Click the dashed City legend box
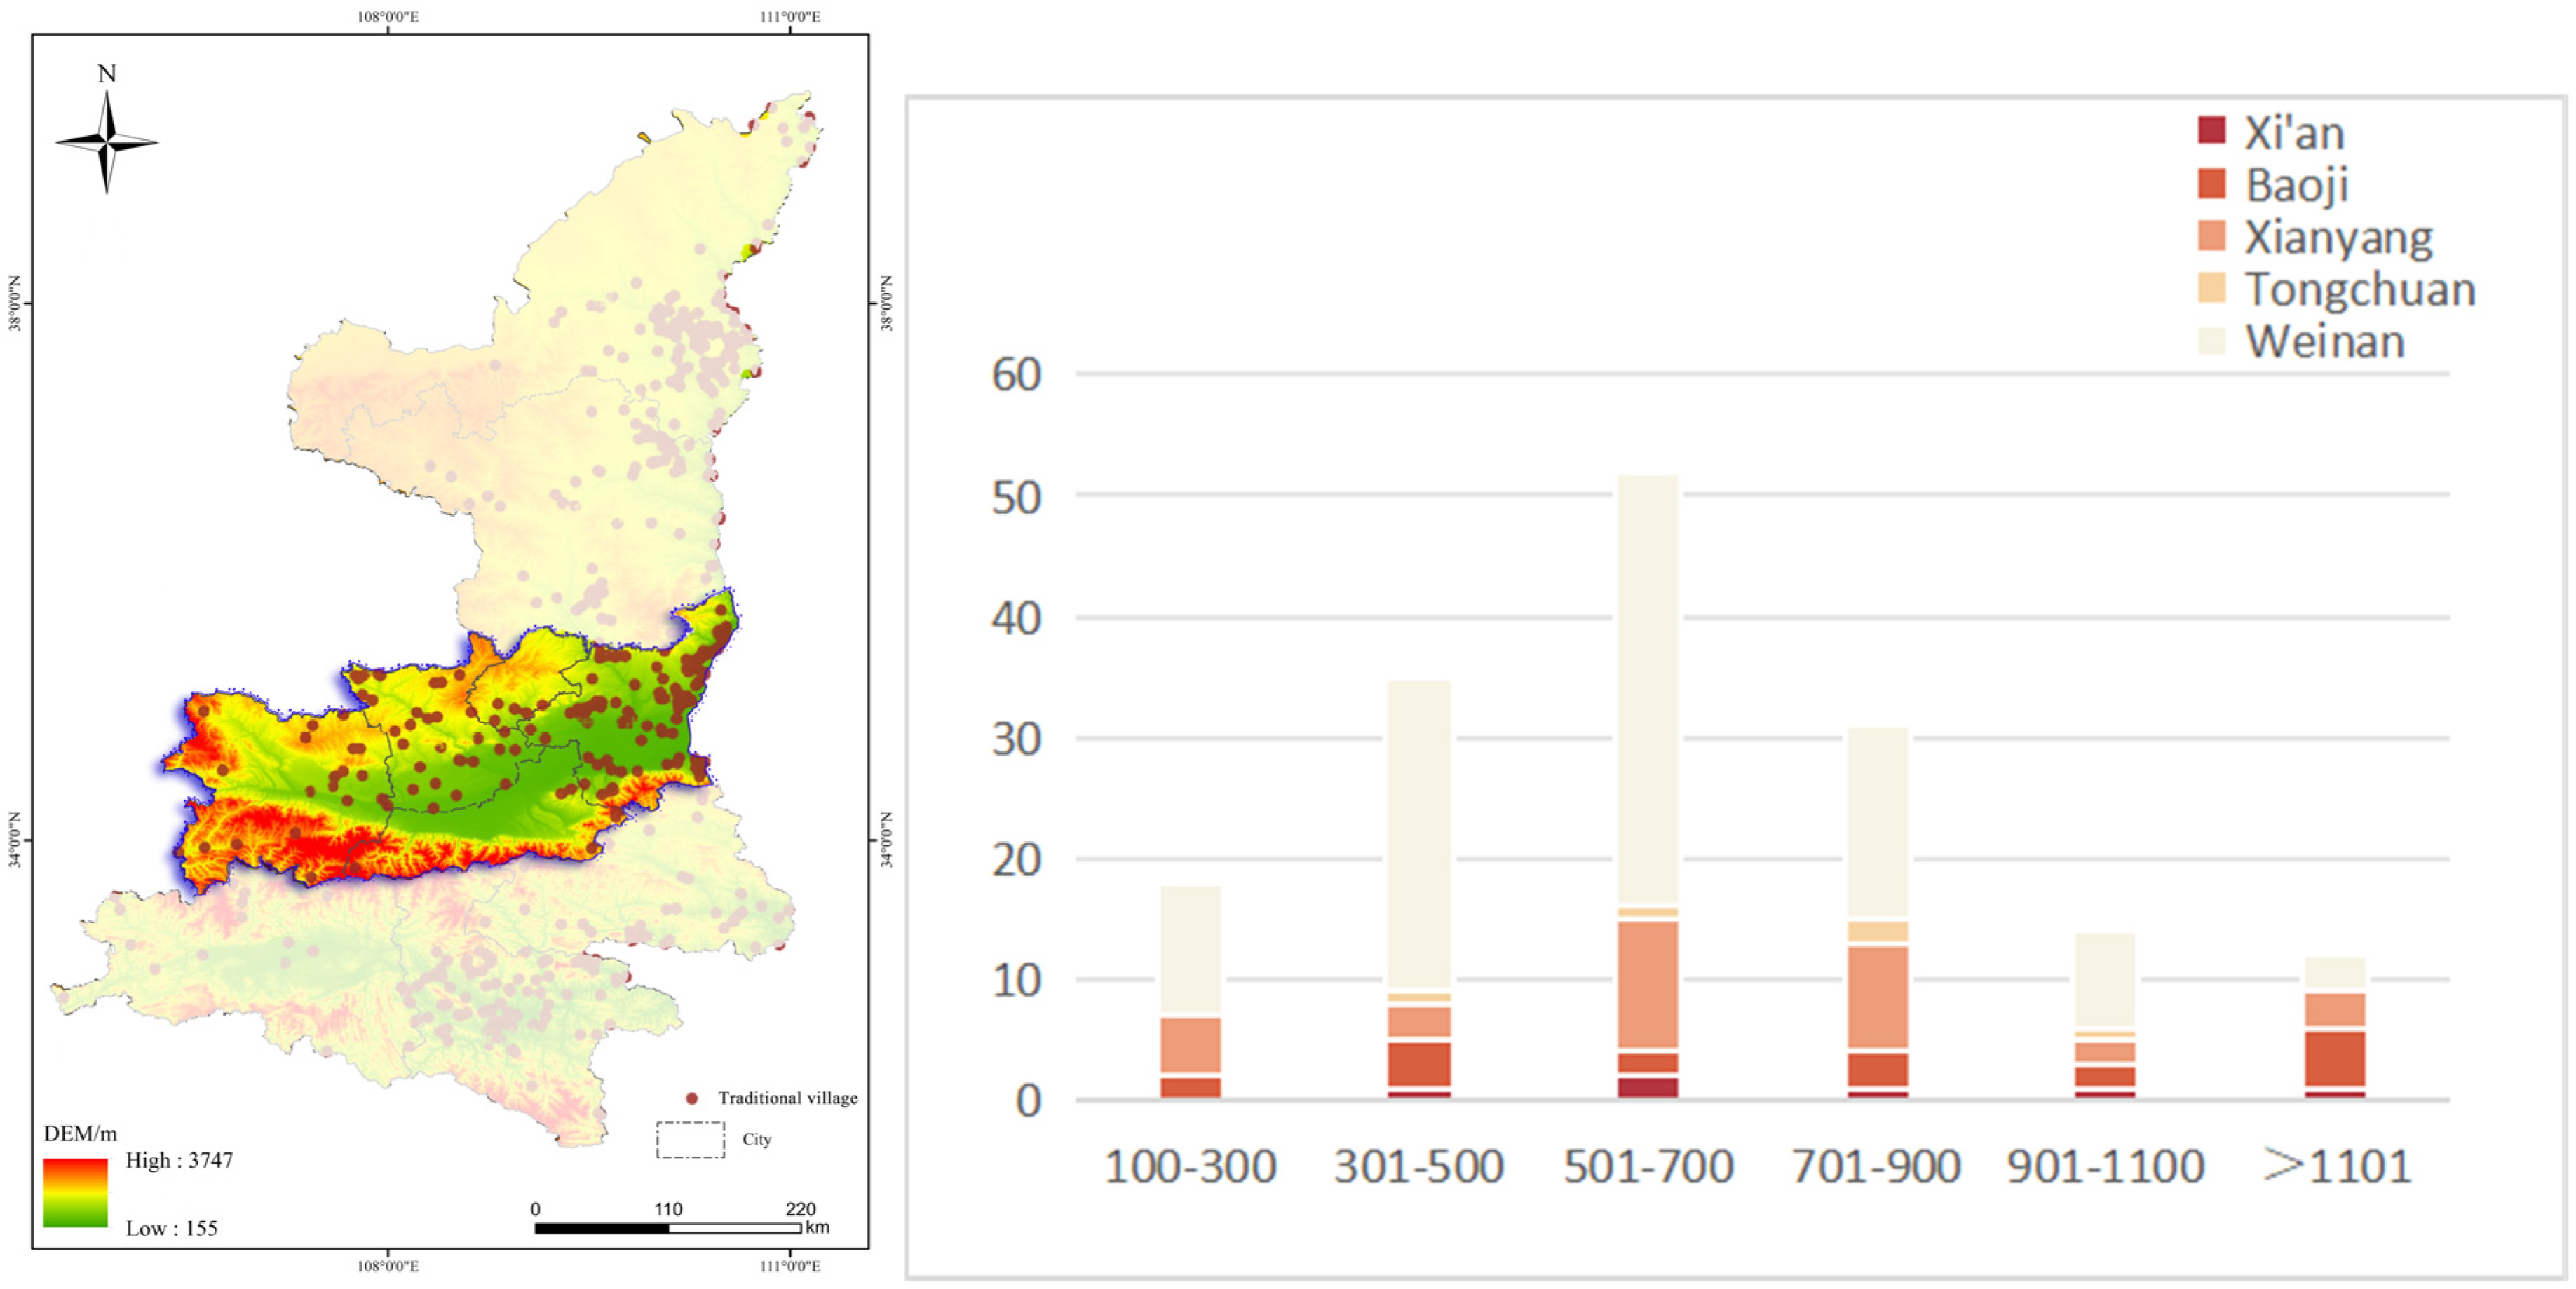2576x1289 pixels. point(690,1140)
